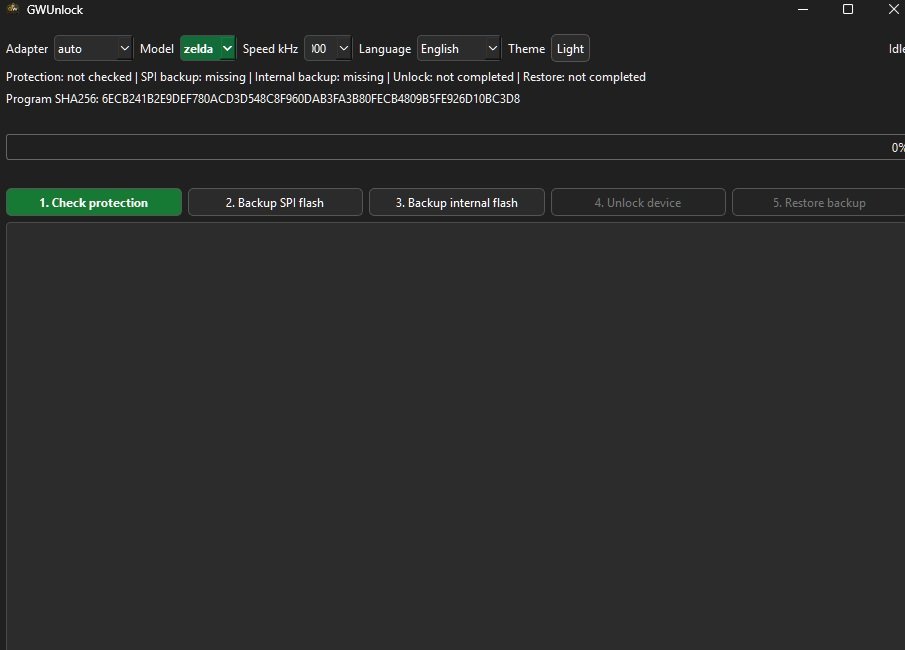
Task: Click the 0% progress bar
Action: (x=455, y=147)
